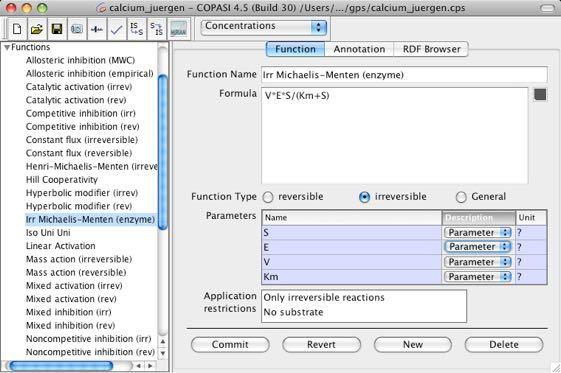The height and width of the screenshot is (373, 561).
Task: Select Hyperbolic modifier (irrev) function
Action: (x=82, y=193)
